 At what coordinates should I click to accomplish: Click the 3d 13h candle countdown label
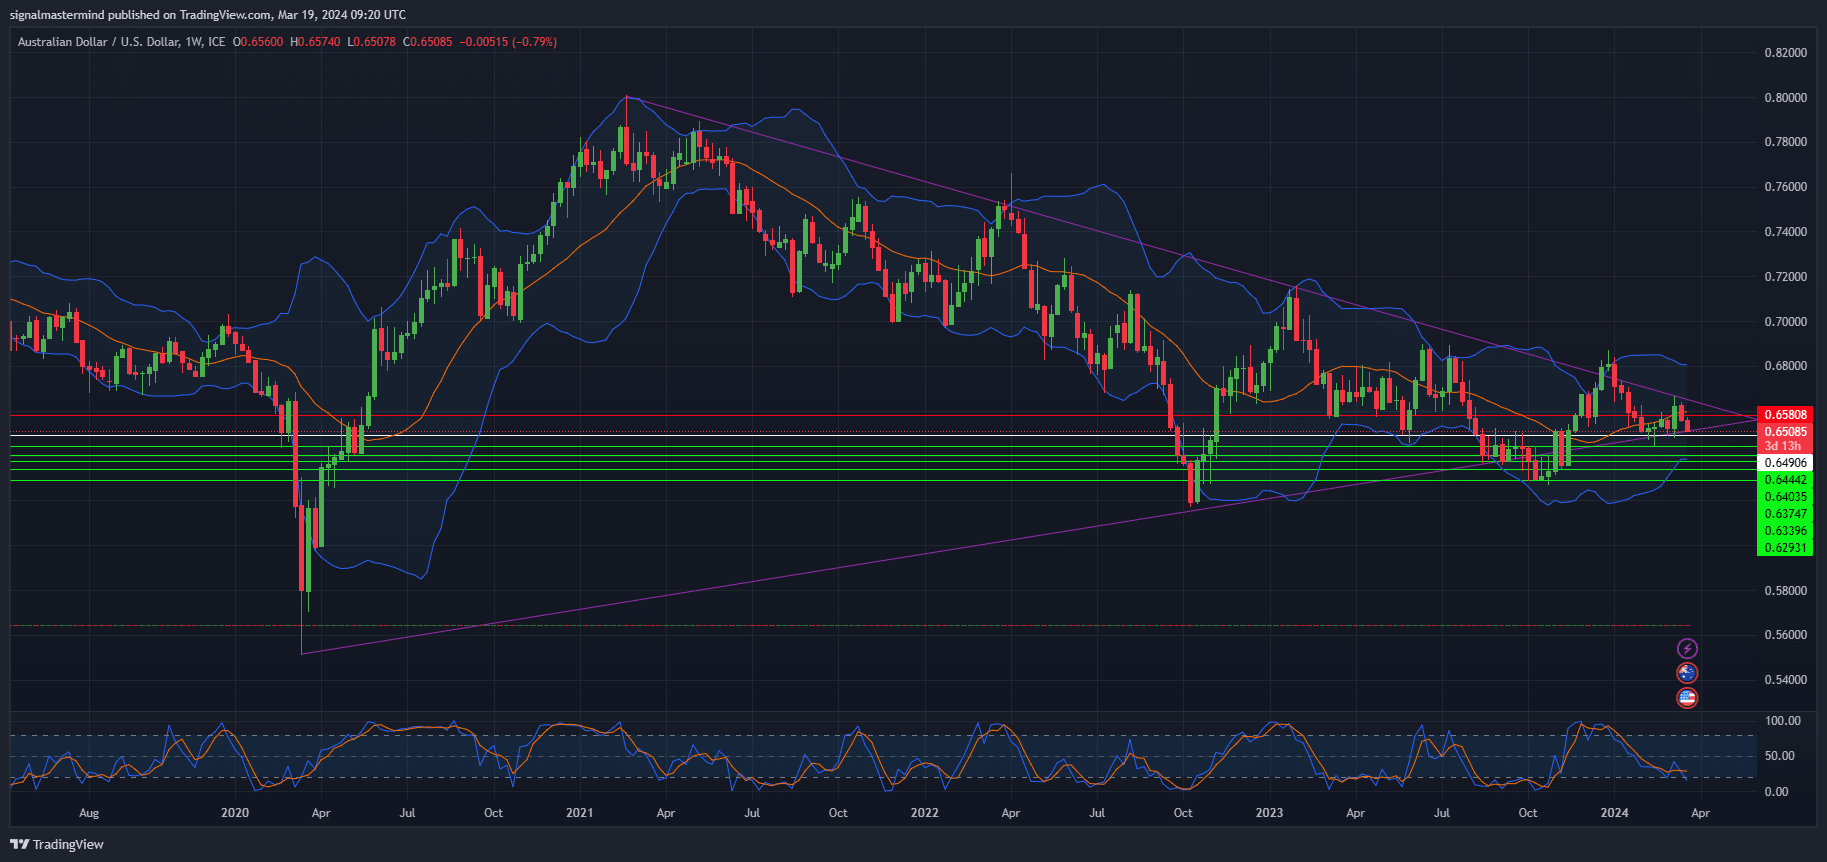pos(1785,446)
